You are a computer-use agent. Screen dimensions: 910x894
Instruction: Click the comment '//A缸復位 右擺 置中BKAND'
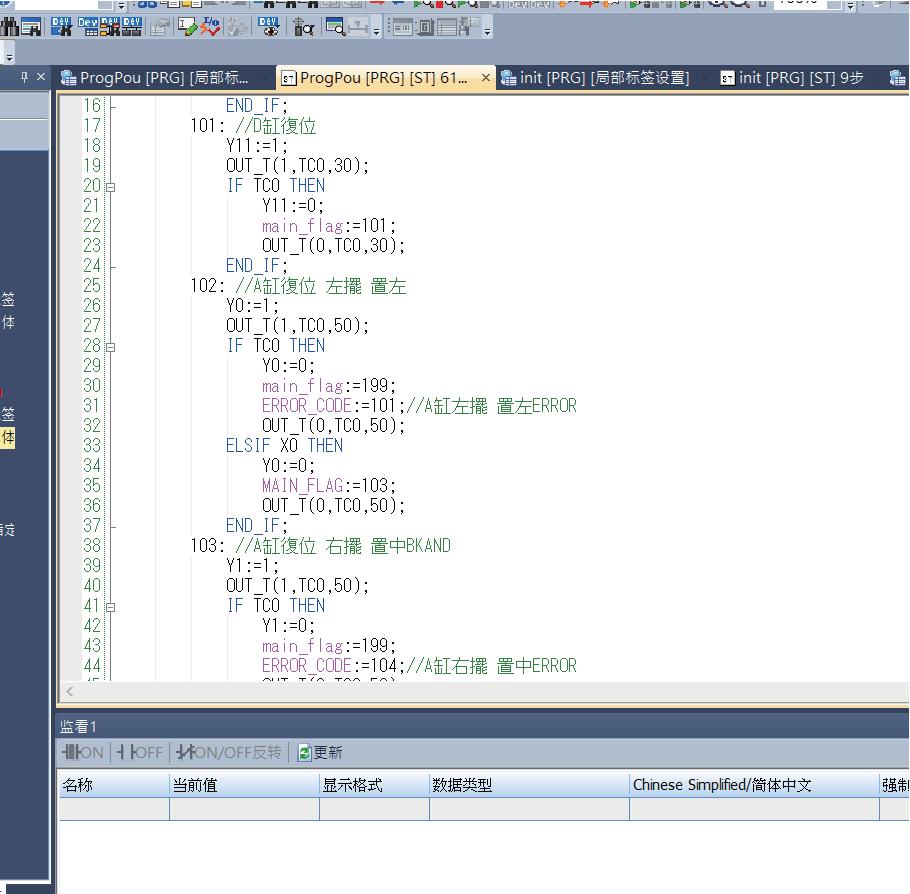pyautogui.click(x=343, y=546)
